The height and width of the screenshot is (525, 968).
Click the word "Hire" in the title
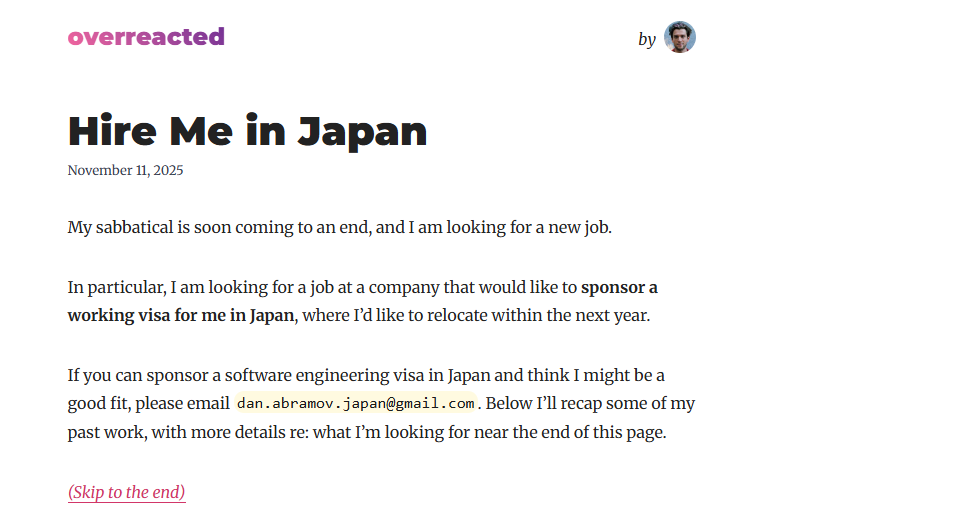[x=112, y=131]
